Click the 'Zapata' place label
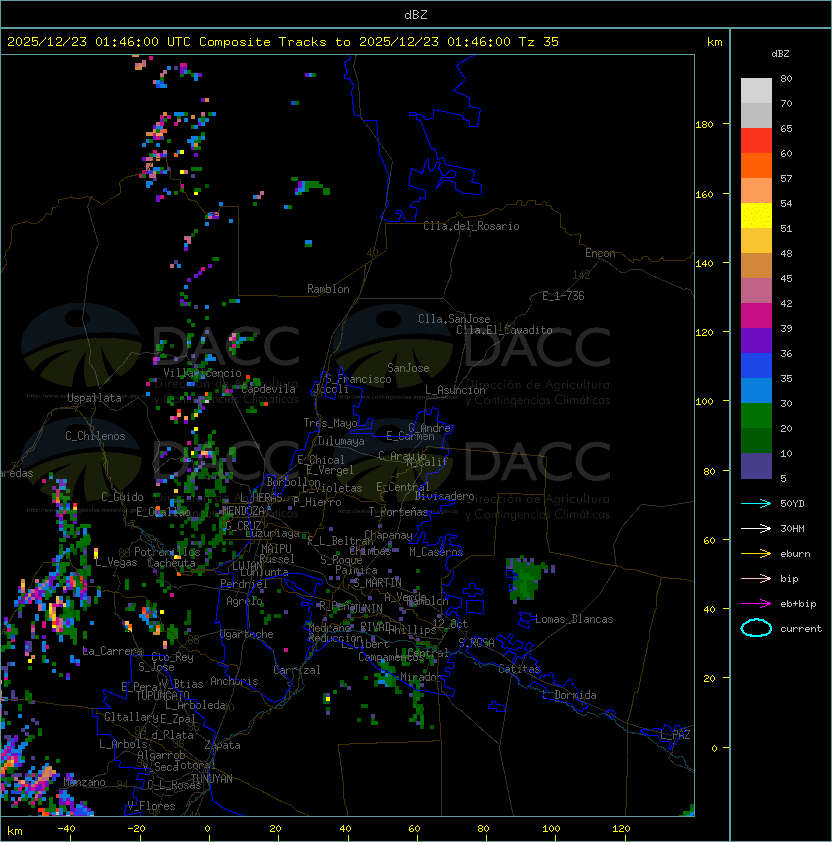The height and width of the screenshot is (842, 832). coord(222,745)
